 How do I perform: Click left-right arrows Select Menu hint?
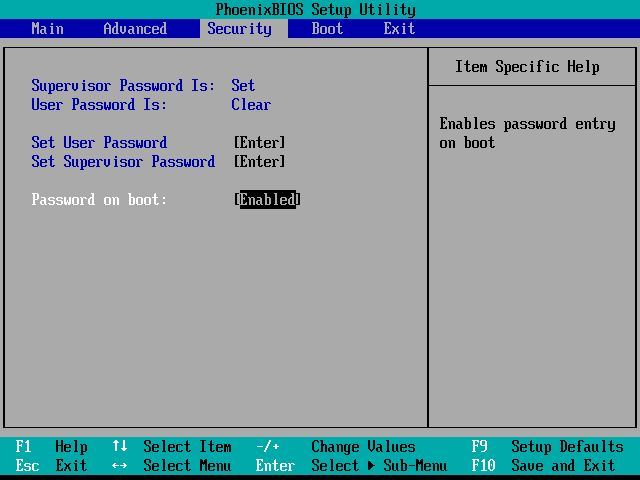click(172, 465)
